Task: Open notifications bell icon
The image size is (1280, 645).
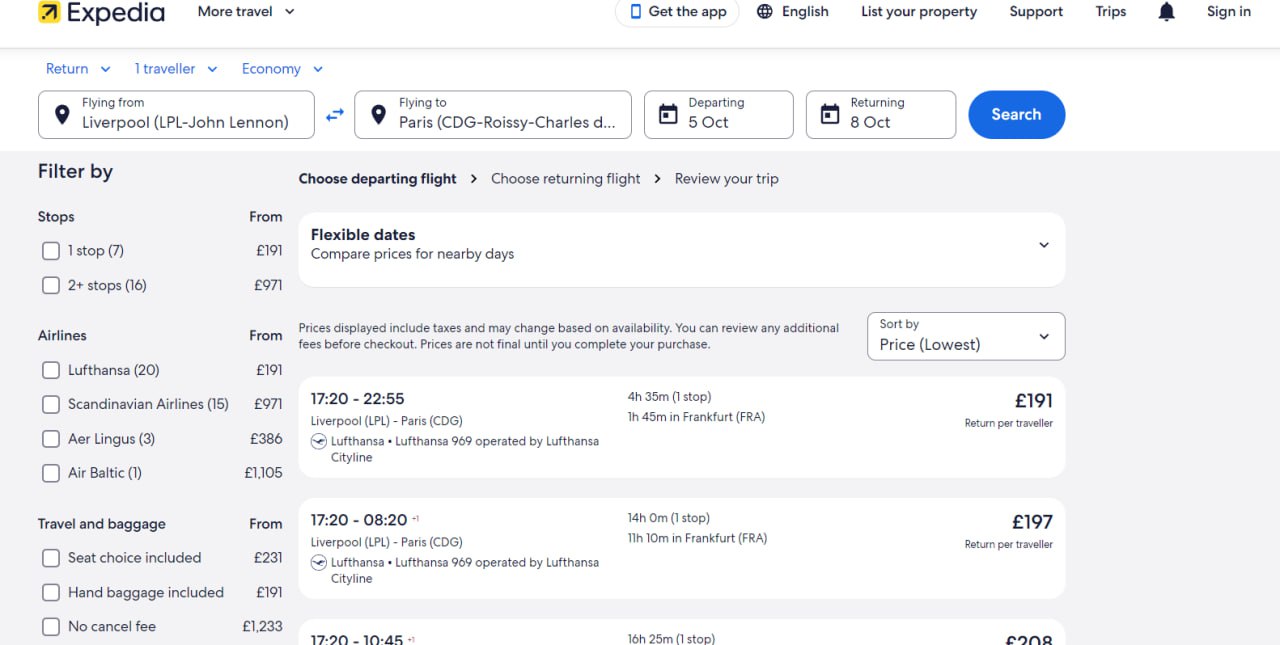Action: coord(1166,12)
